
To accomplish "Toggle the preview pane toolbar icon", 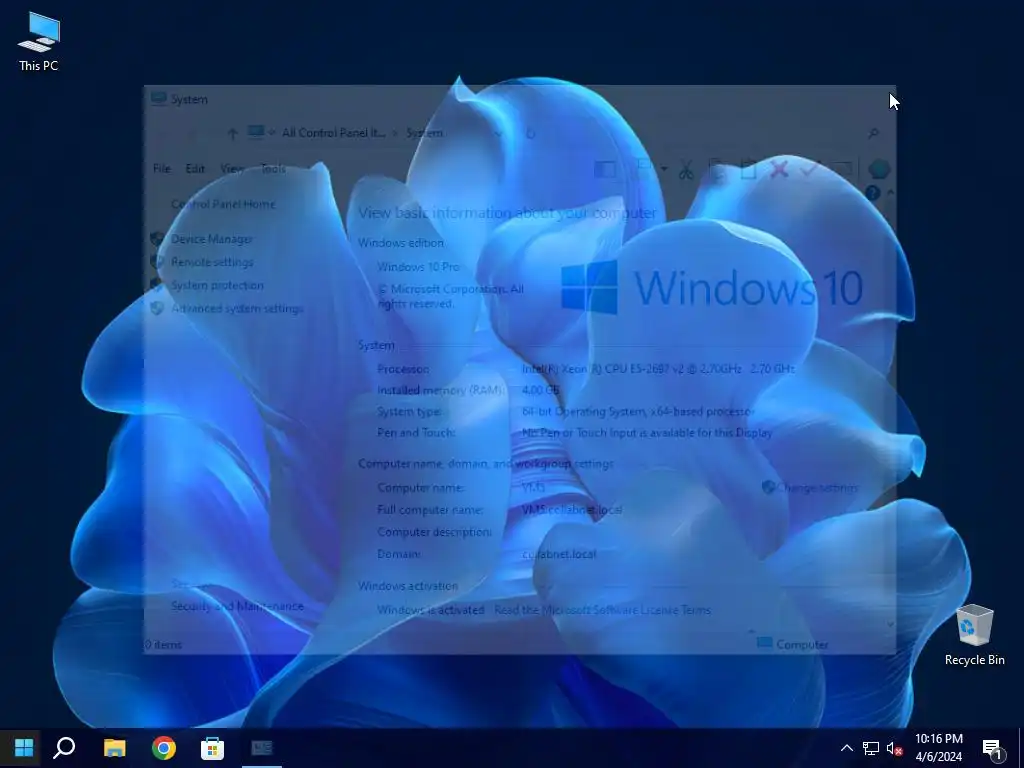I will click(604, 170).
